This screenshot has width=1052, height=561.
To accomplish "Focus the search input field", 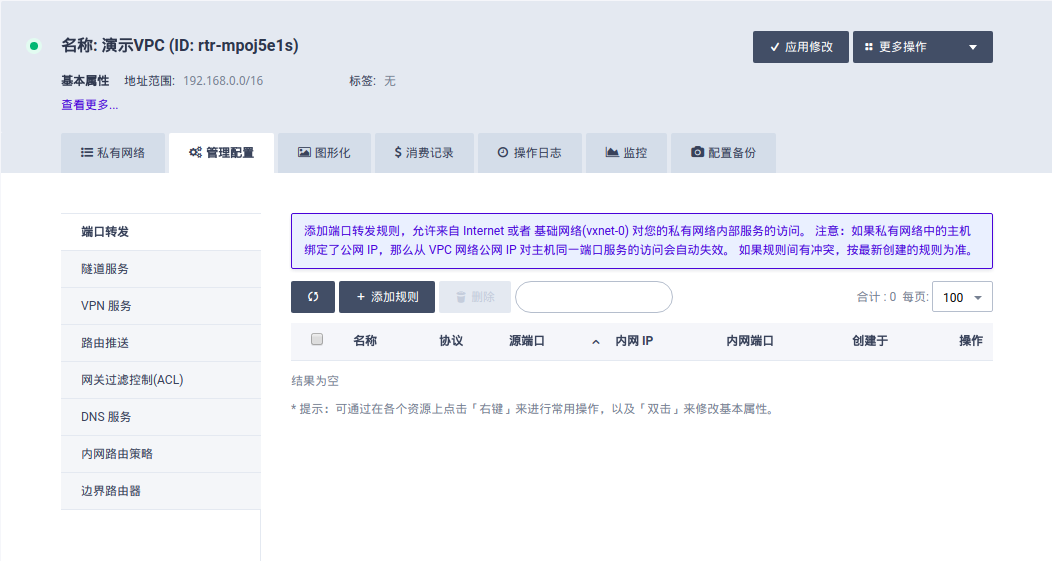I will [594, 297].
